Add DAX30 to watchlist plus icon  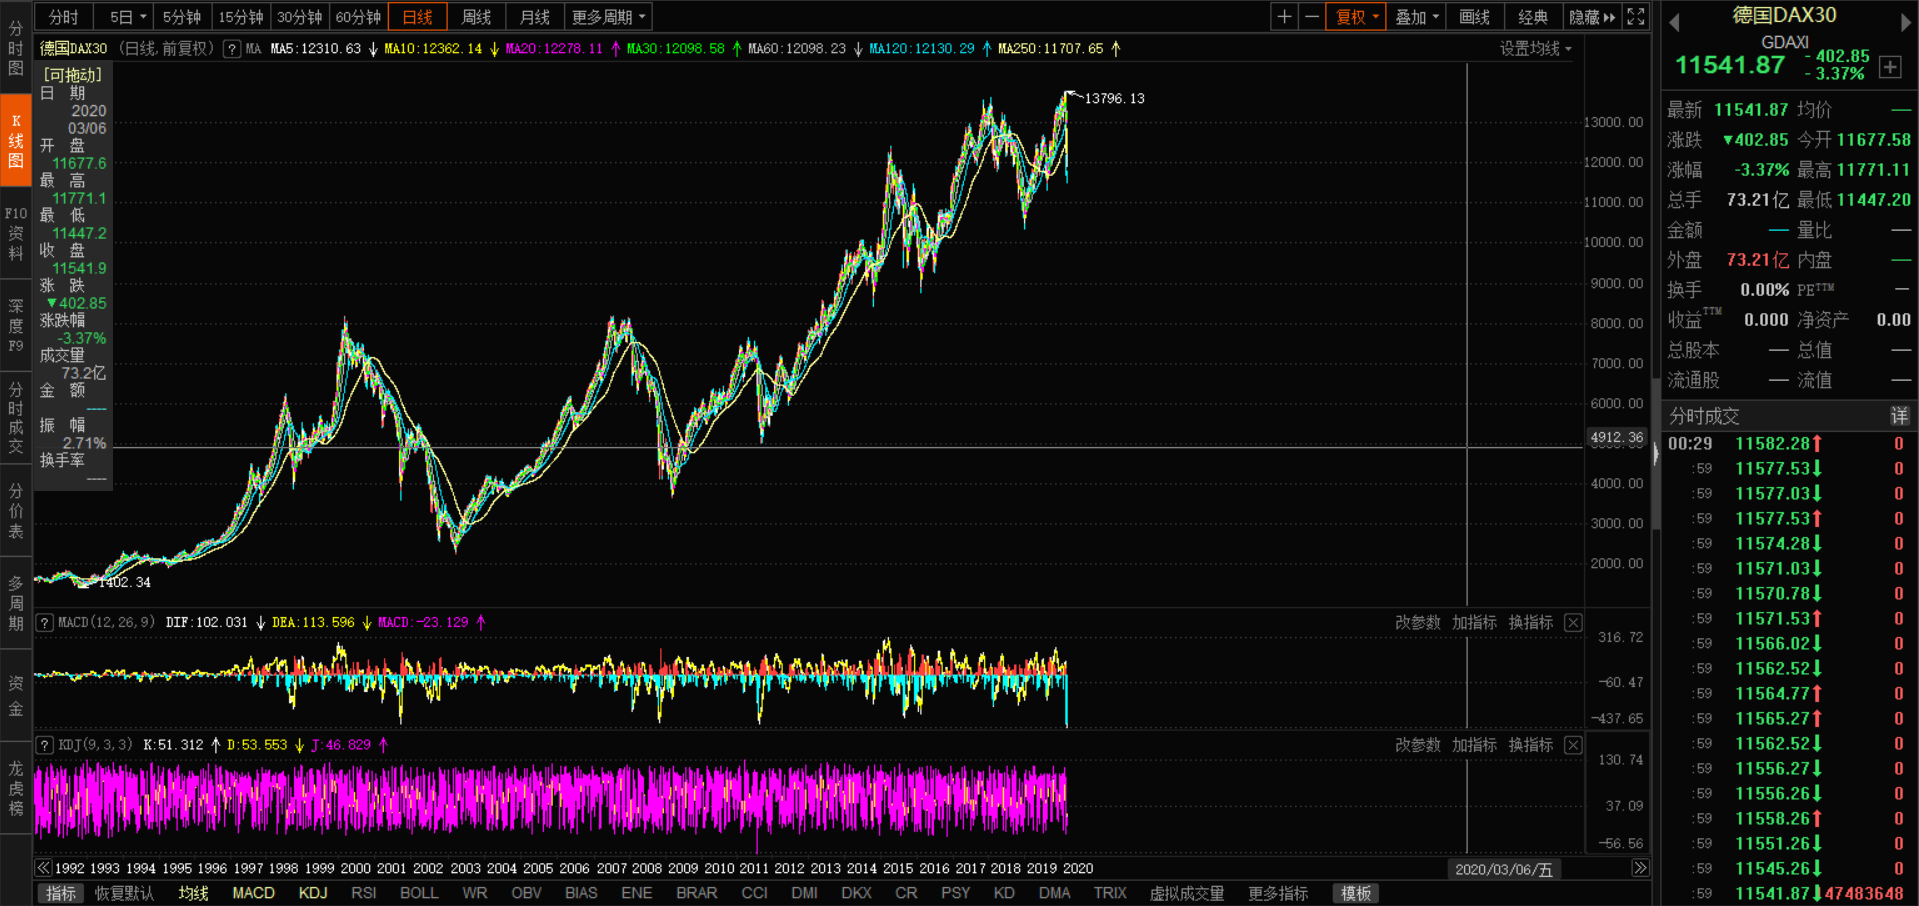pyautogui.click(x=1890, y=67)
